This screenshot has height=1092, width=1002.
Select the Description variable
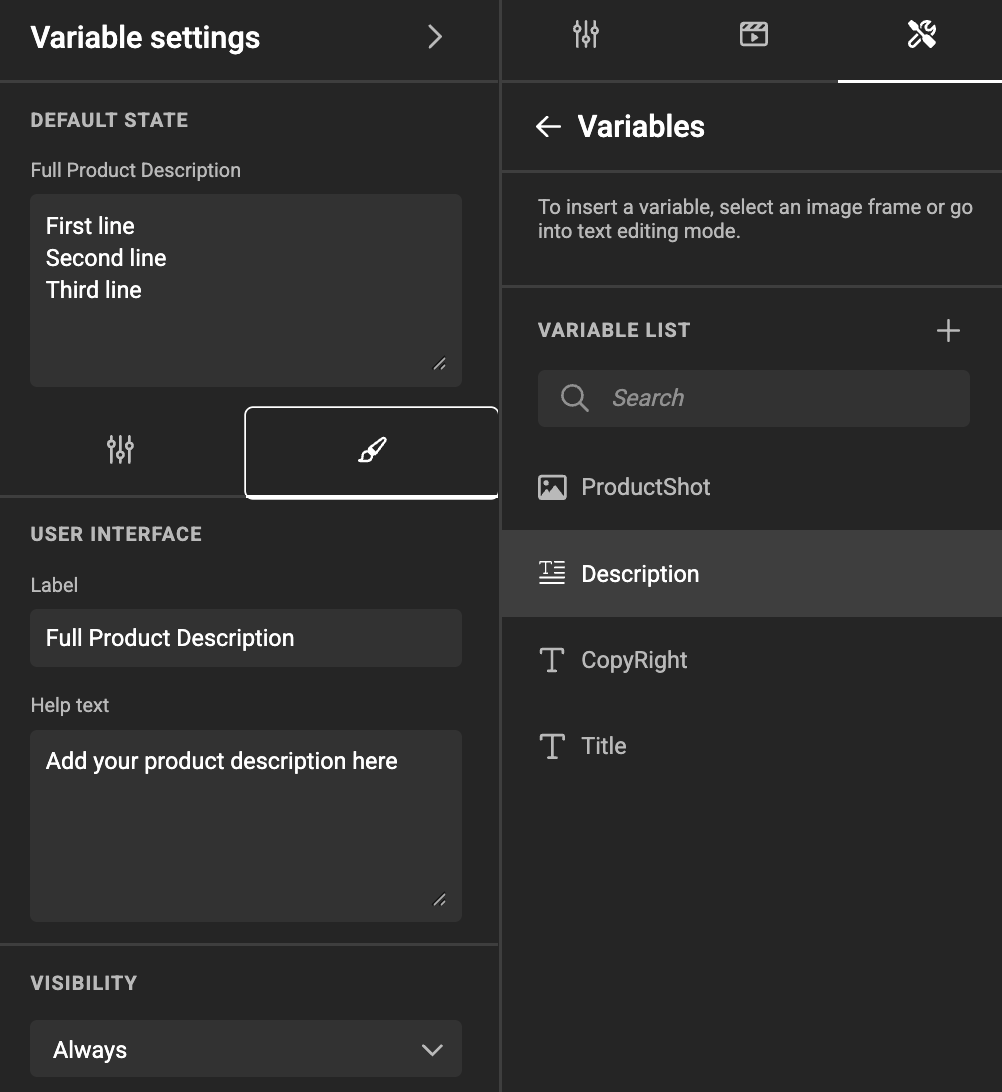click(751, 574)
